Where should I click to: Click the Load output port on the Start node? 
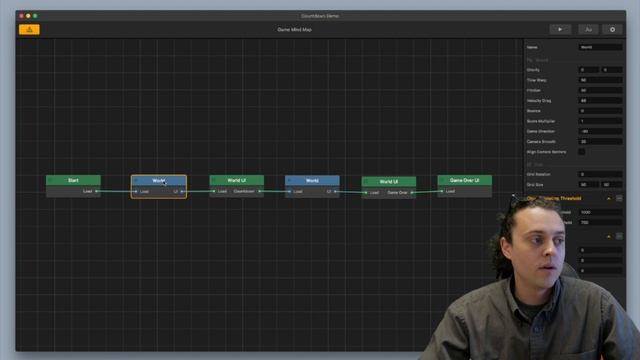[x=96, y=191]
